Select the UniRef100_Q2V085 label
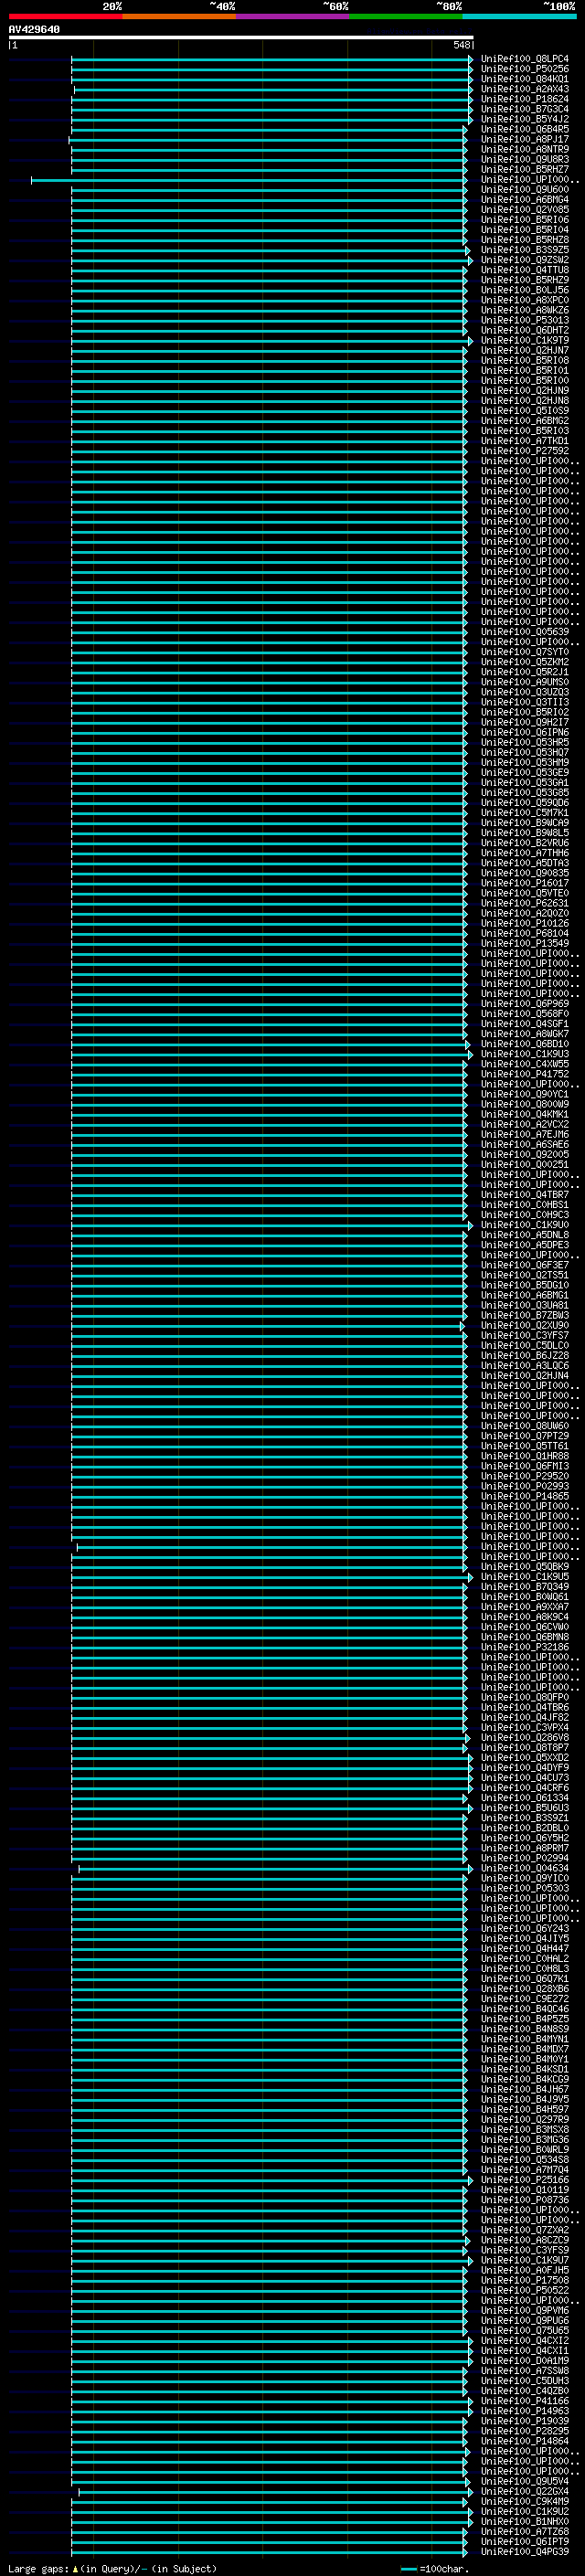 coord(524,210)
